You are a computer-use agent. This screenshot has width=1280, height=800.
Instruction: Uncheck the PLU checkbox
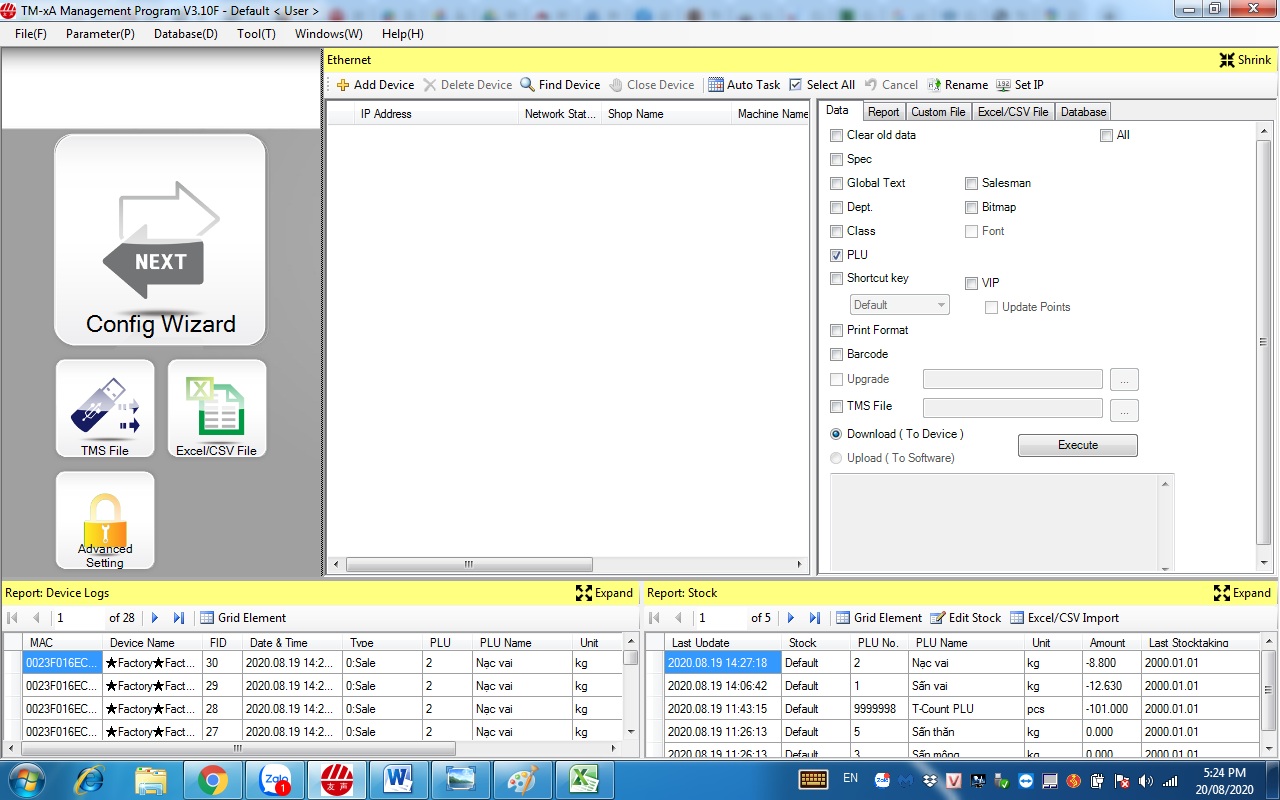coord(837,255)
